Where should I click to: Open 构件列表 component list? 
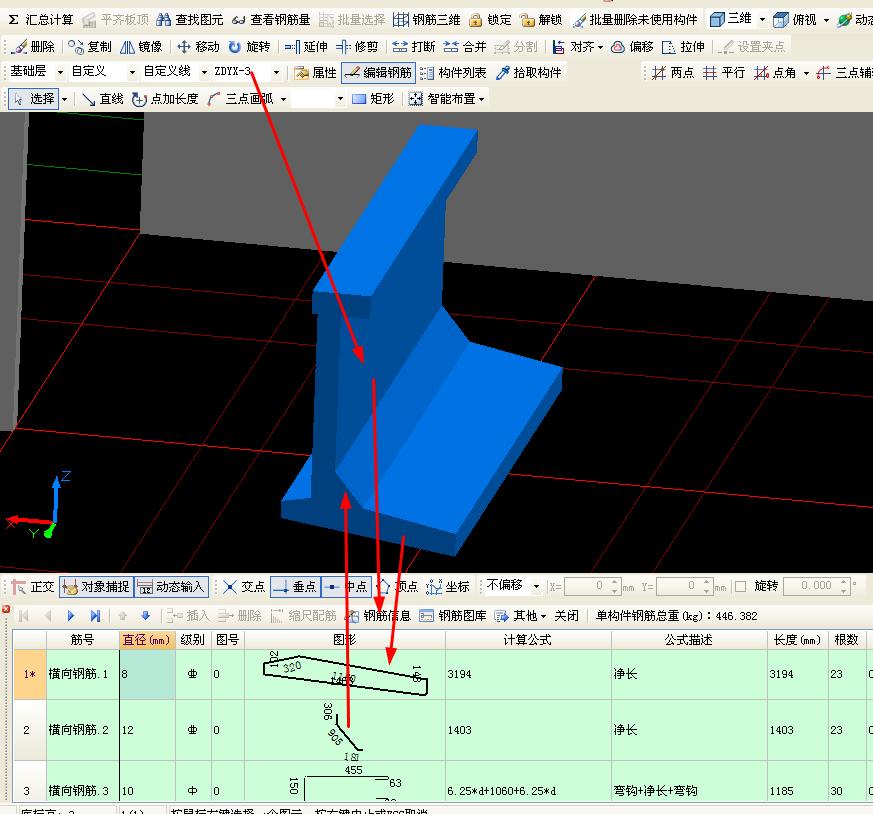pyautogui.click(x=453, y=73)
